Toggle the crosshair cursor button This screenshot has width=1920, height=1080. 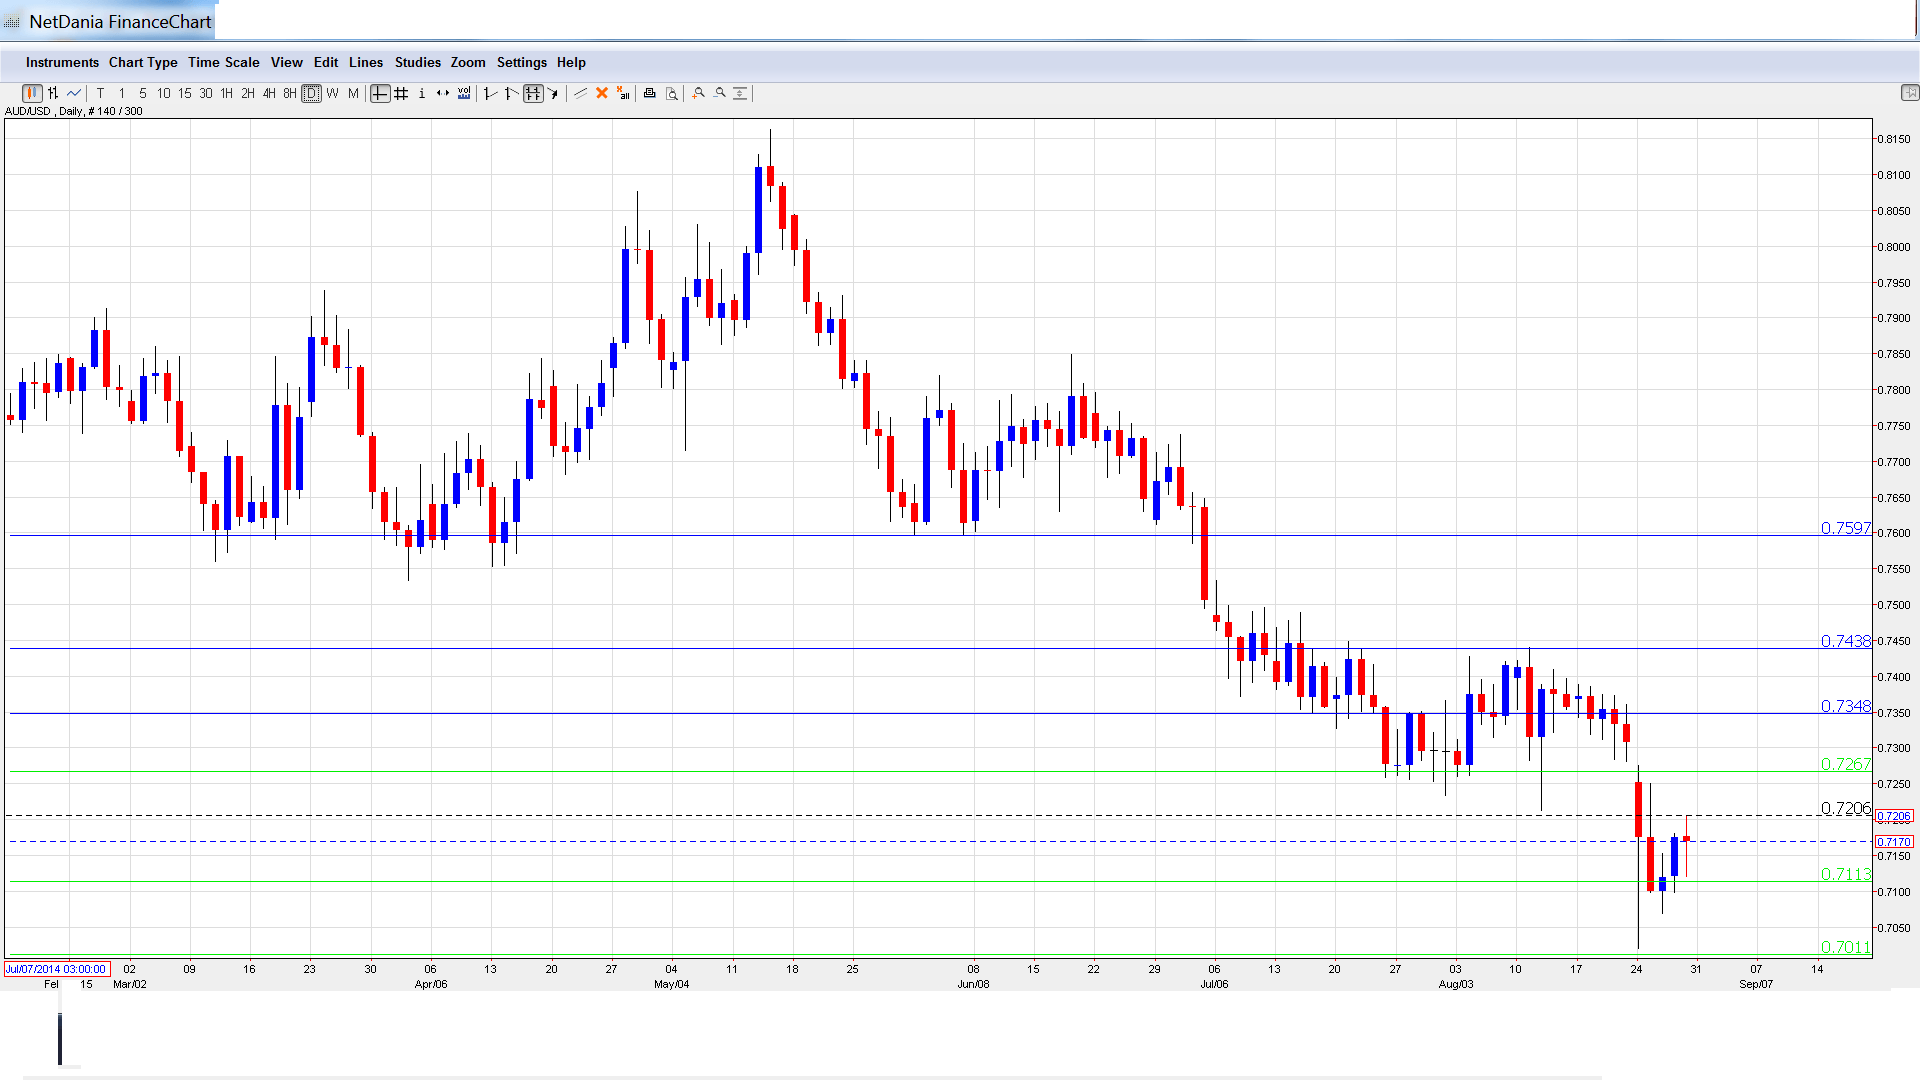(x=380, y=93)
